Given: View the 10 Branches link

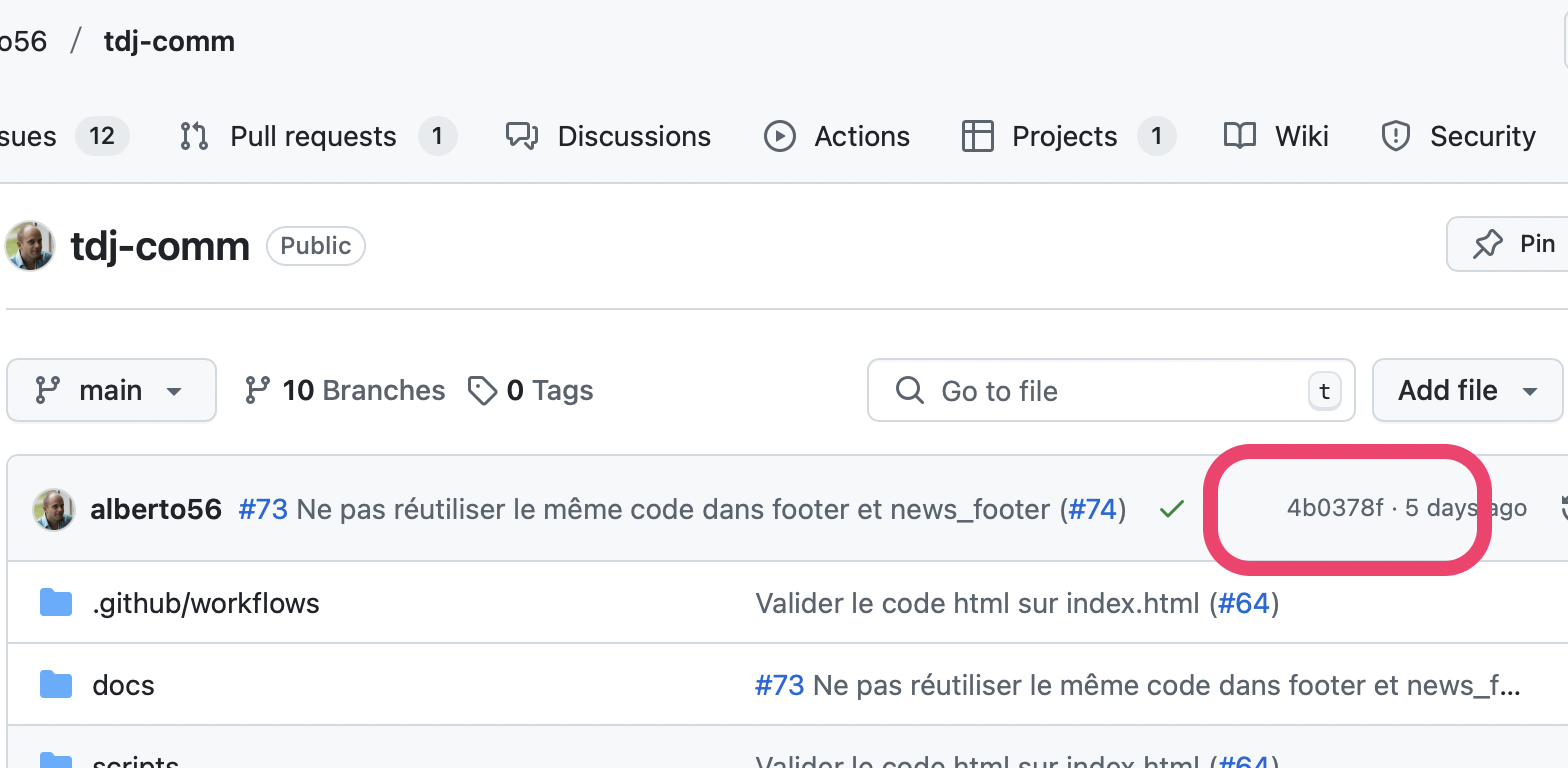Looking at the screenshot, I should 345,390.
